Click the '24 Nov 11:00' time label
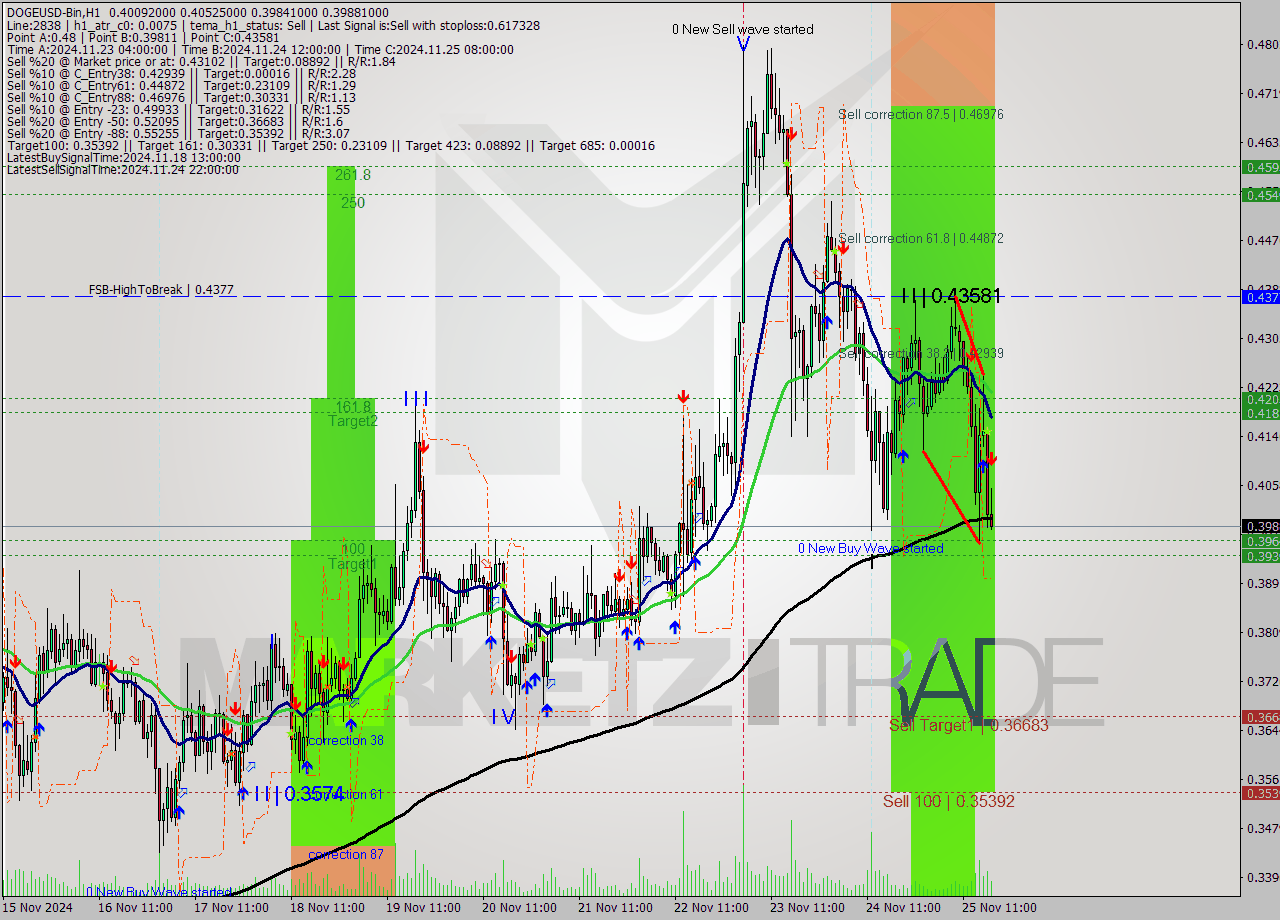 [902, 908]
